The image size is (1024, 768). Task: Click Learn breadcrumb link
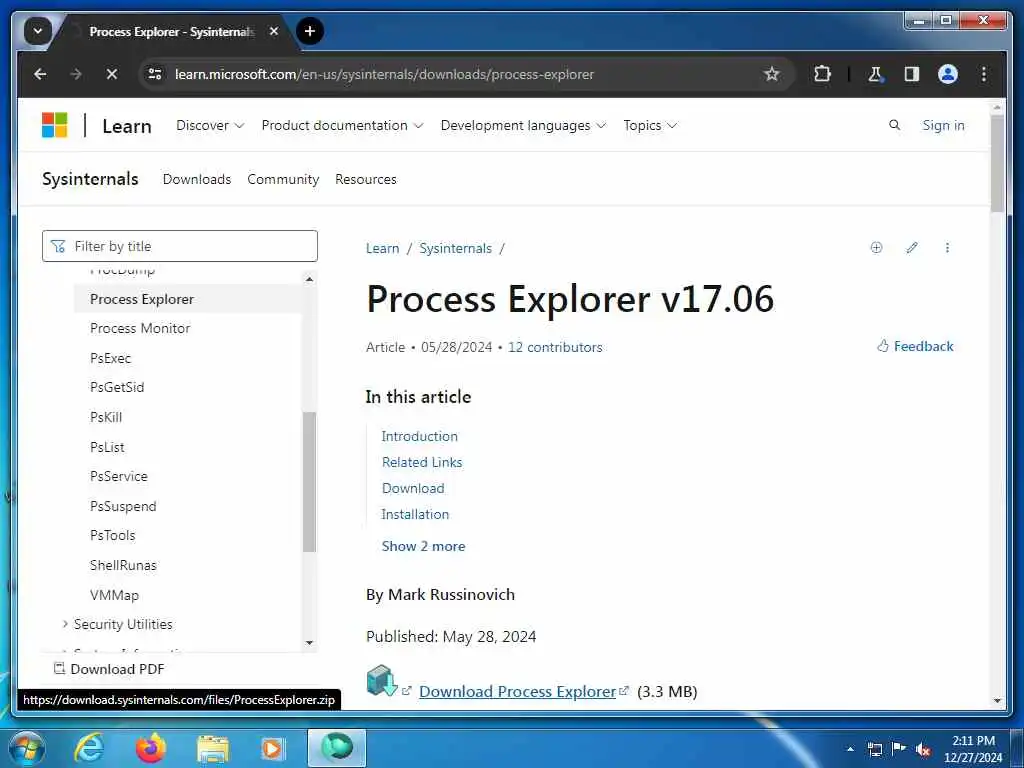(x=382, y=248)
